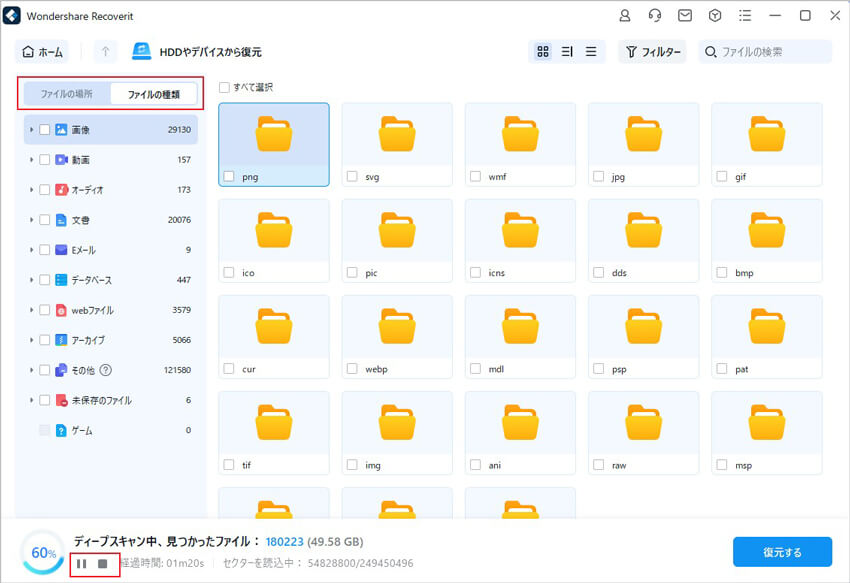This screenshot has height=583, width=850.
Task: Click the hexagon cube icon in title bar
Action: point(715,16)
